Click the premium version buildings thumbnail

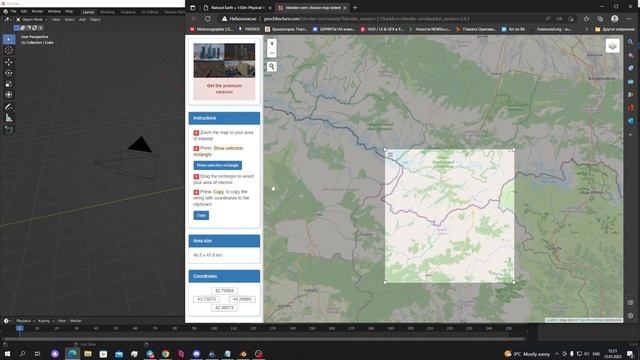click(x=224, y=60)
